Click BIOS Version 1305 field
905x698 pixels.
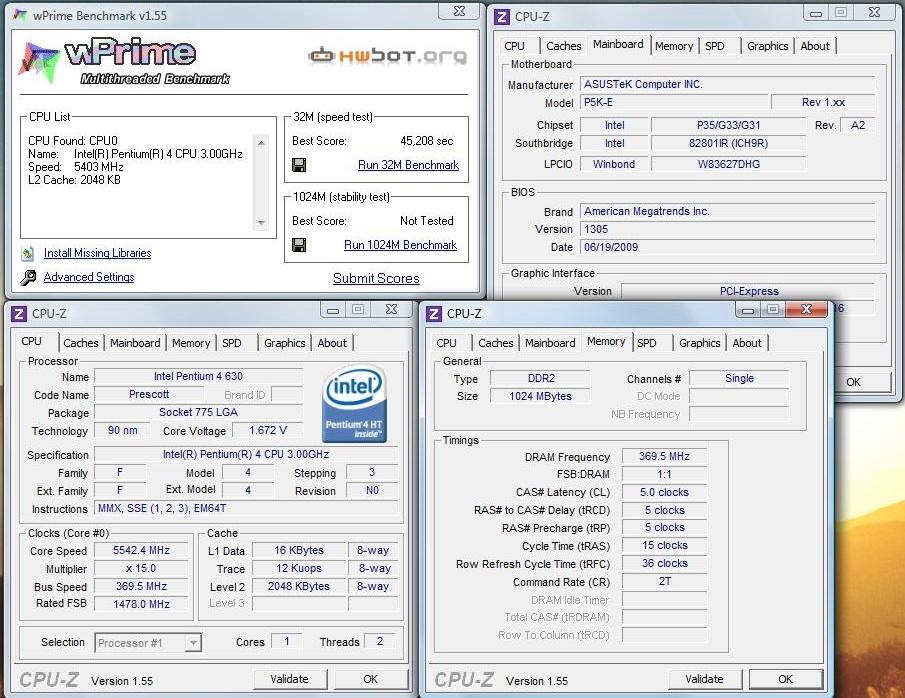click(x=727, y=229)
